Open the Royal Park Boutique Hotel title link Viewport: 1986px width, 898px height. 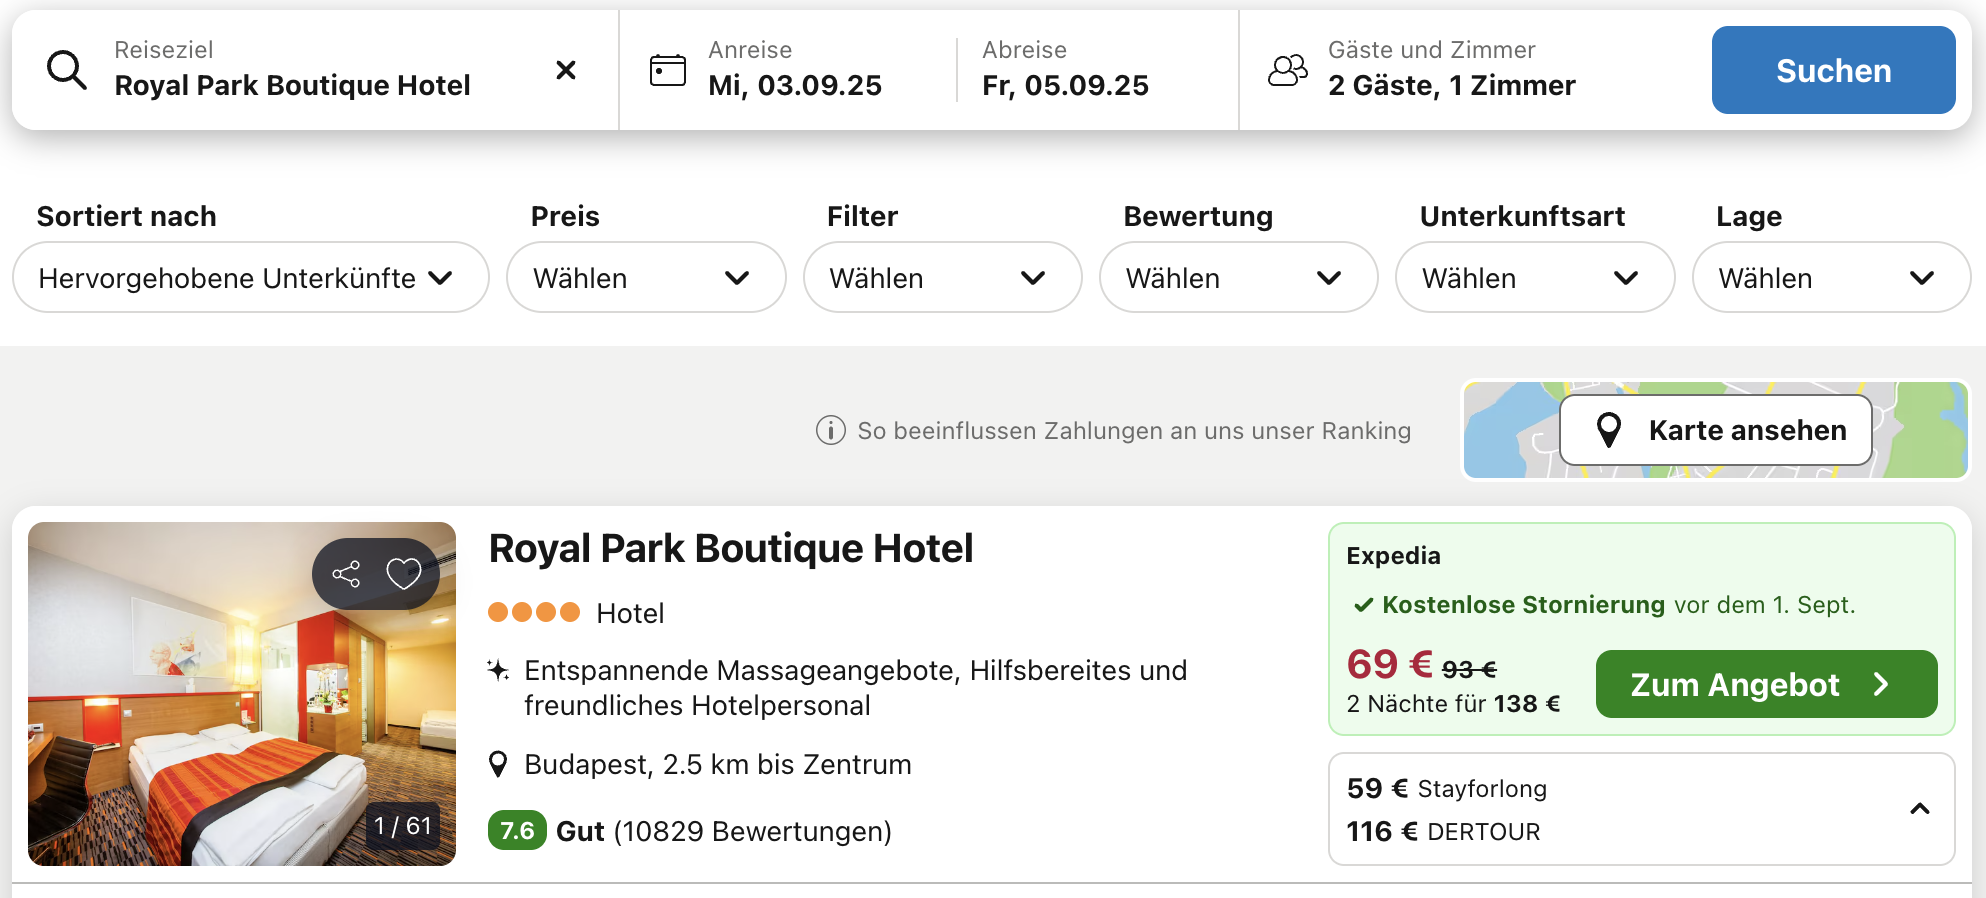[731, 549]
